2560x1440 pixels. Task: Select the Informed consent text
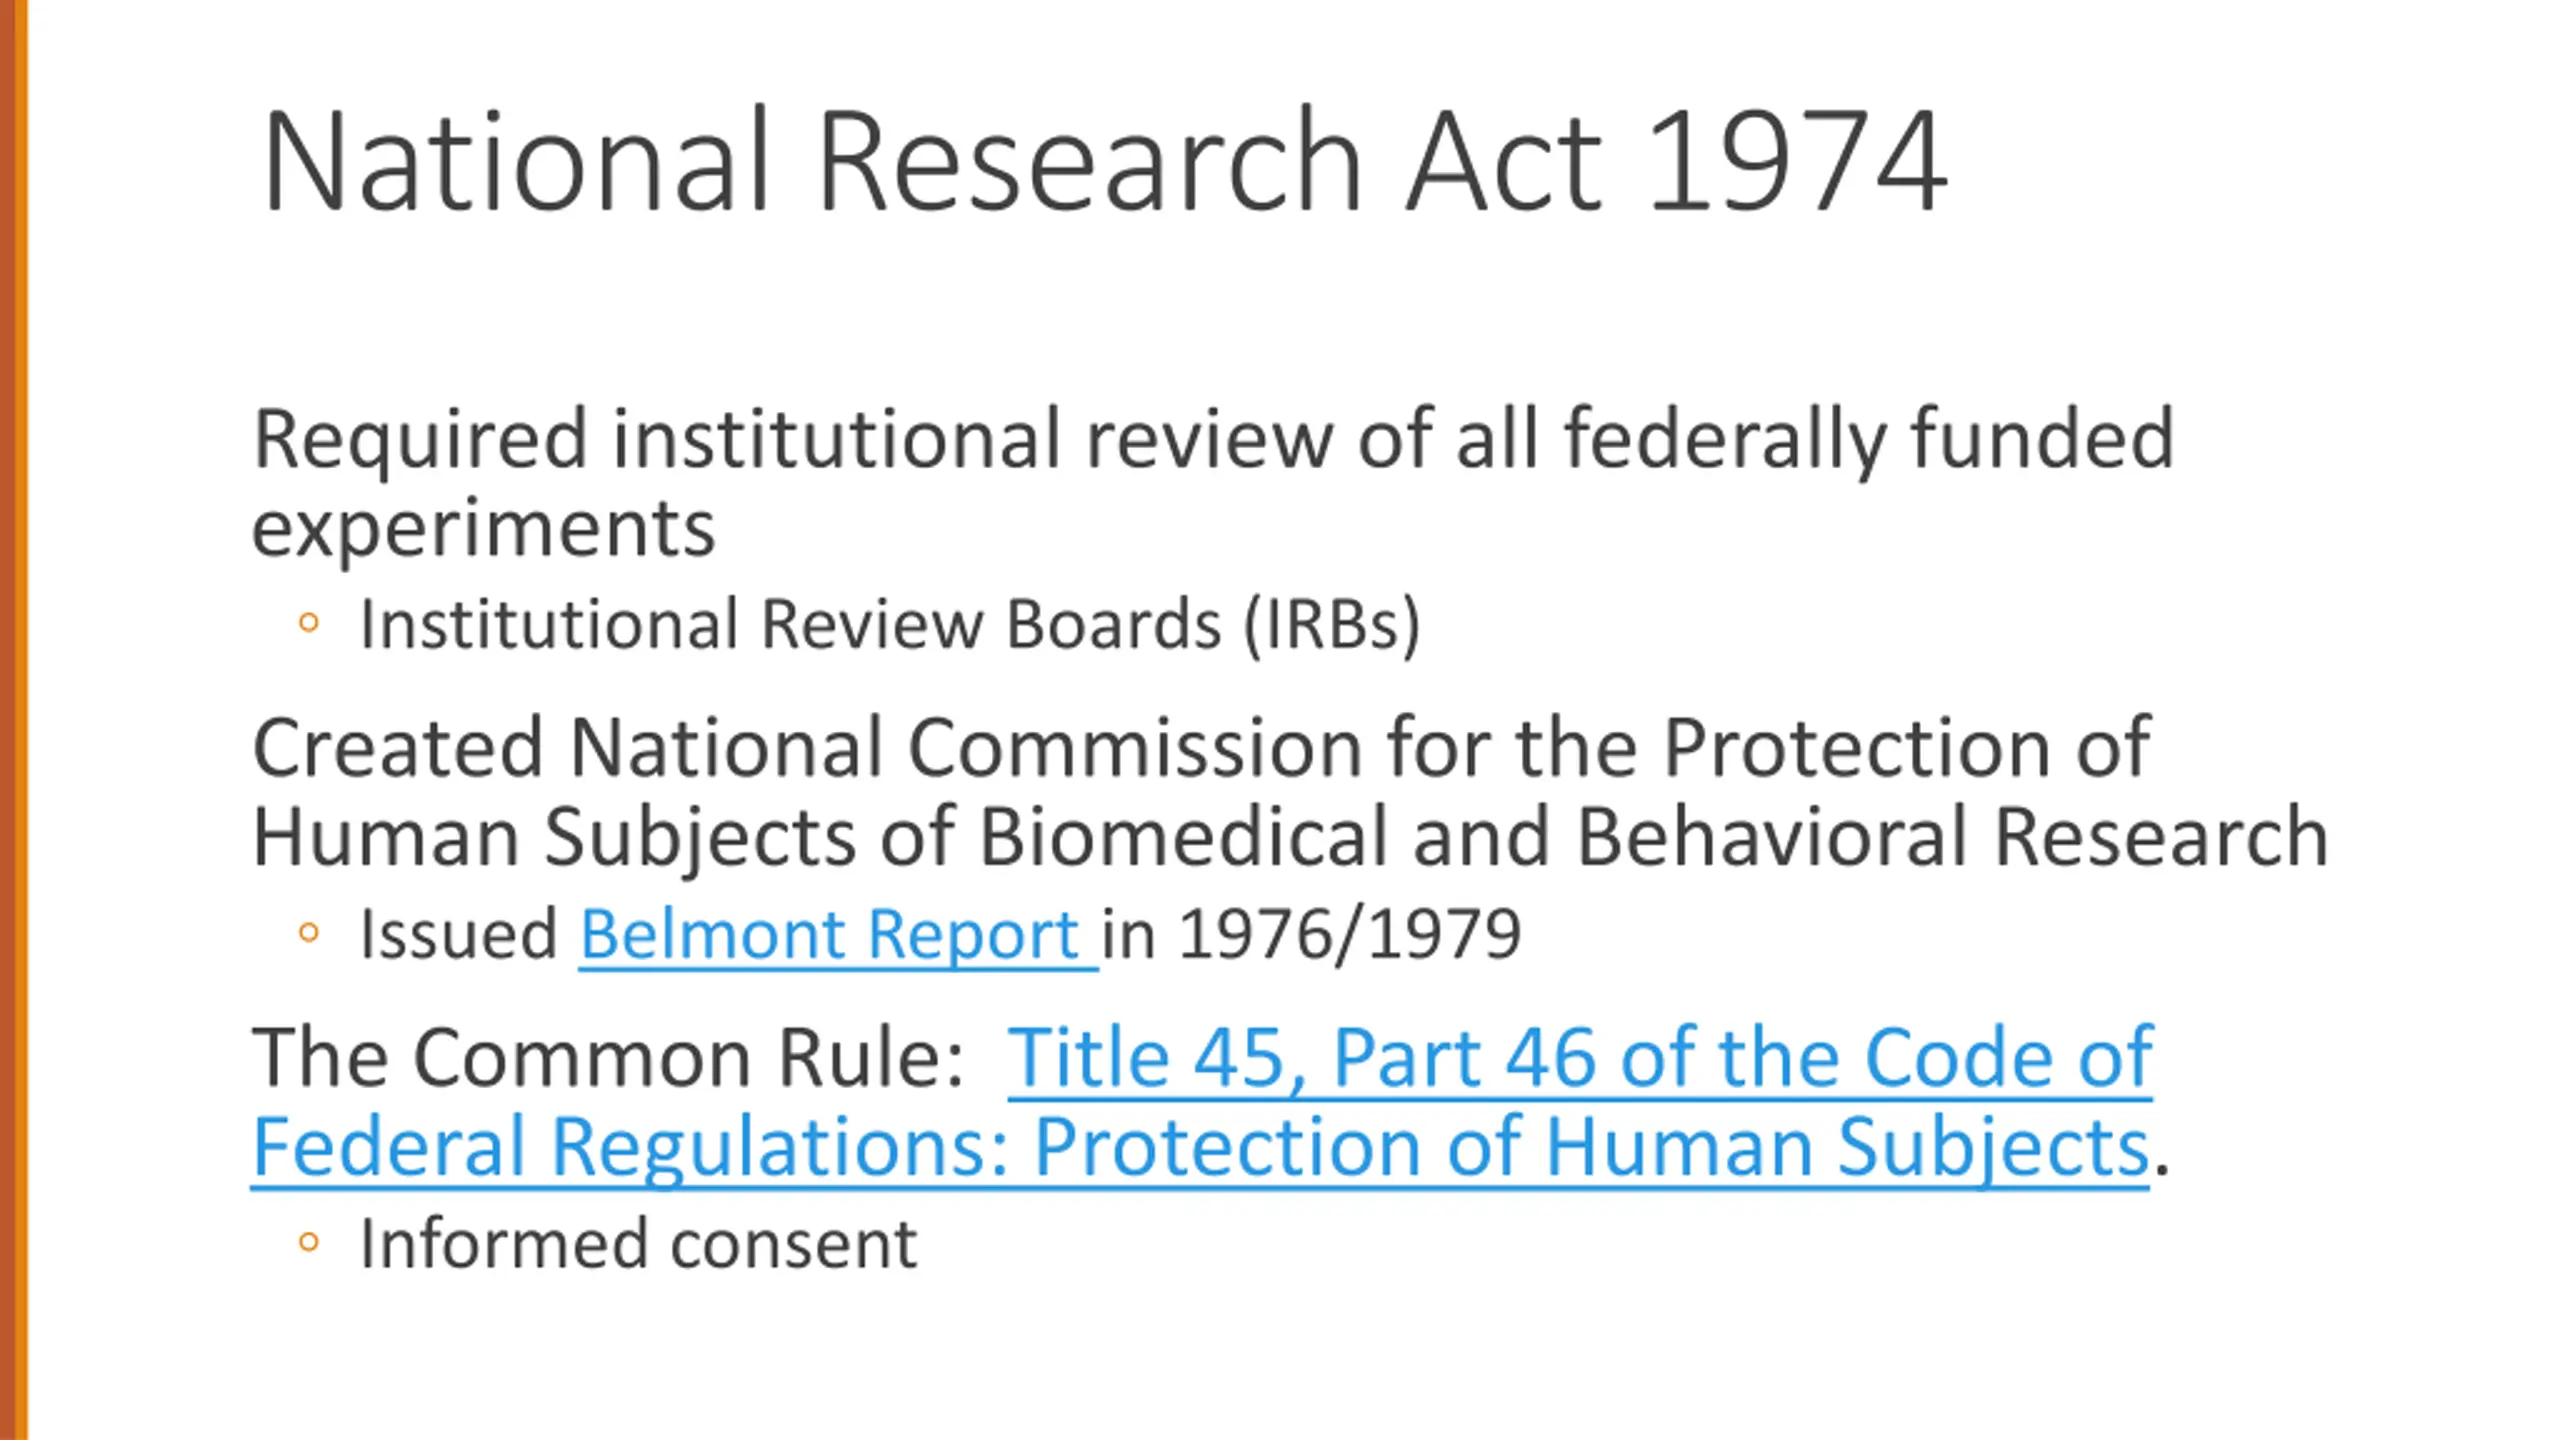pyautogui.click(x=639, y=1243)
